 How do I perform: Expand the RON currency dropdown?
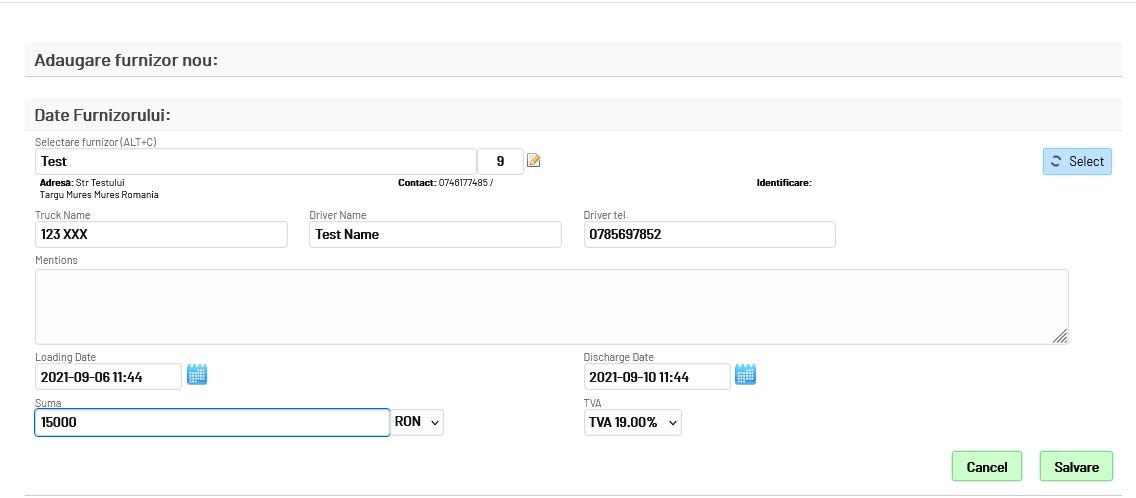(x=418, y=423)
